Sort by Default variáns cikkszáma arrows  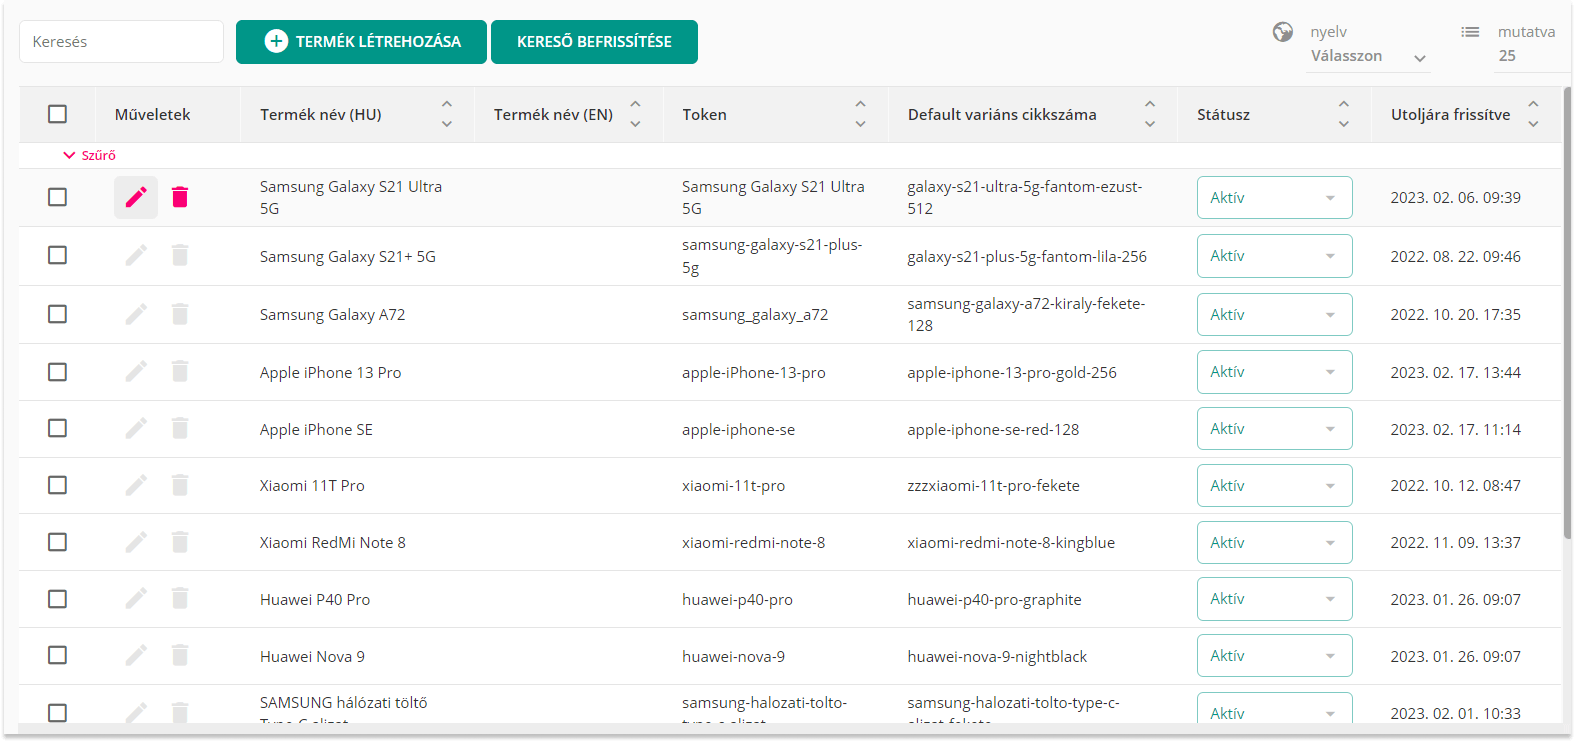1150,114
